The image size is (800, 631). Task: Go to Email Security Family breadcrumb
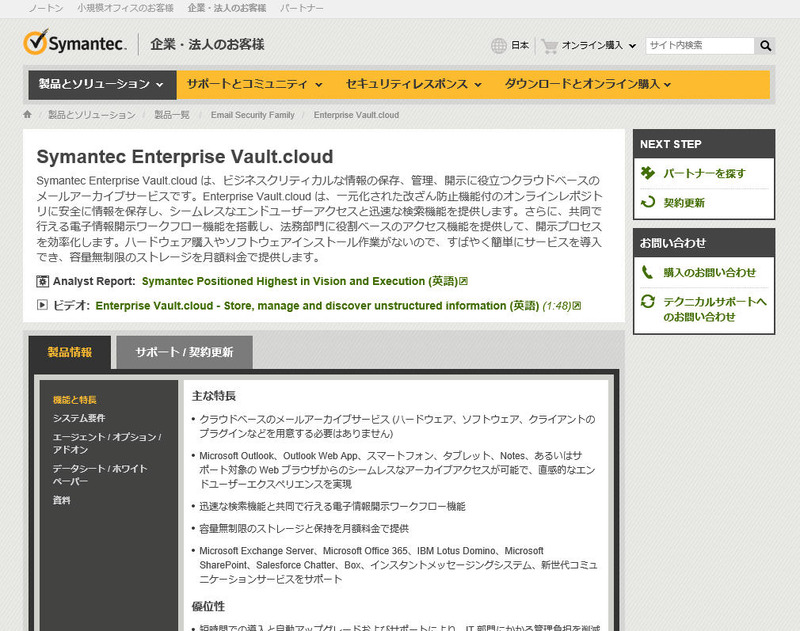252,115
